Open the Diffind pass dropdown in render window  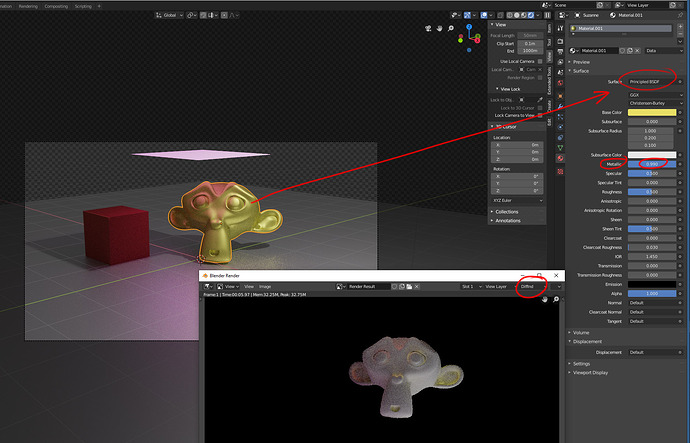(532, 286)
